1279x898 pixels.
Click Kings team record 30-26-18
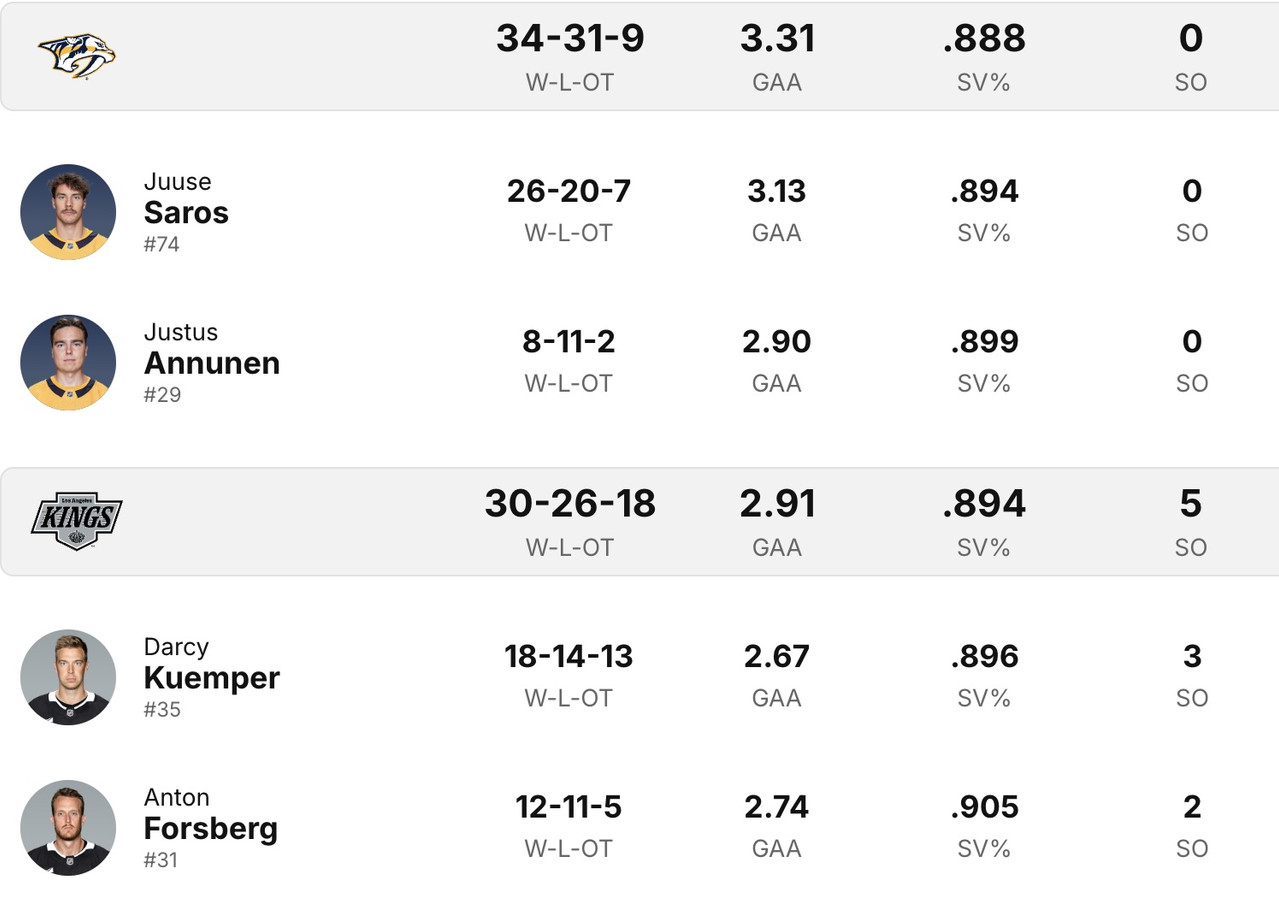(x=570, y=504)
